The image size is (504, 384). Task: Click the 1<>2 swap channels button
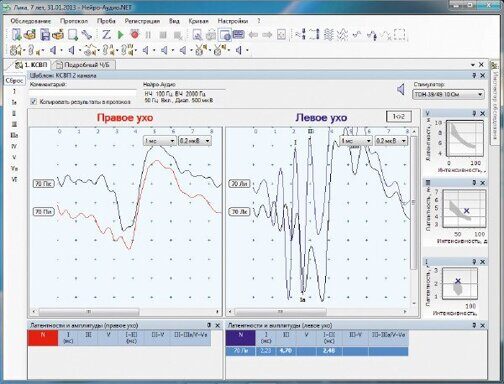[399, 116]
